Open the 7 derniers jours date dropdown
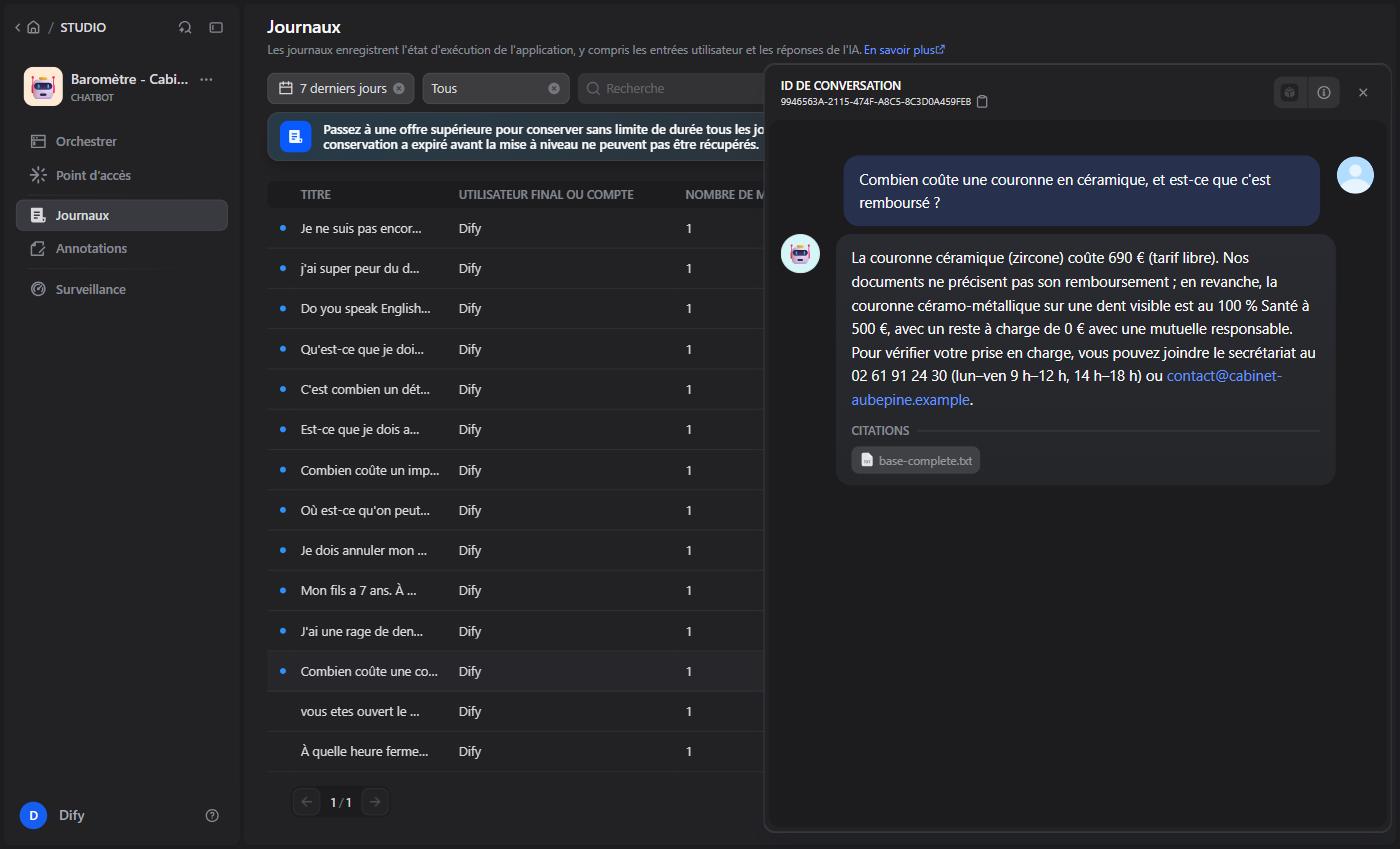This screenshot has height=849, width=1400. coord(332,88)
